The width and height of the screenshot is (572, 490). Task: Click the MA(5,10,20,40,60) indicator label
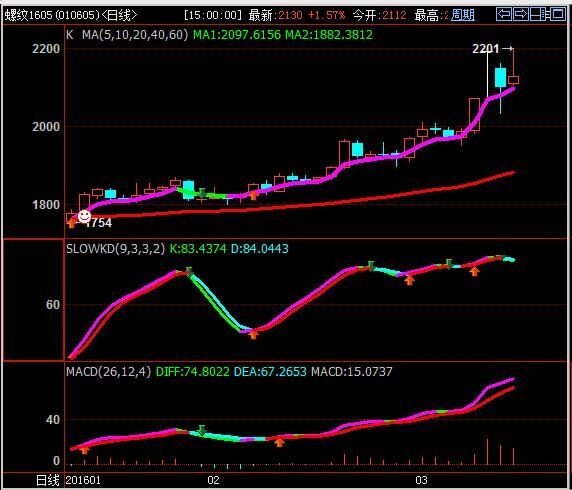[x=135, y=35]
